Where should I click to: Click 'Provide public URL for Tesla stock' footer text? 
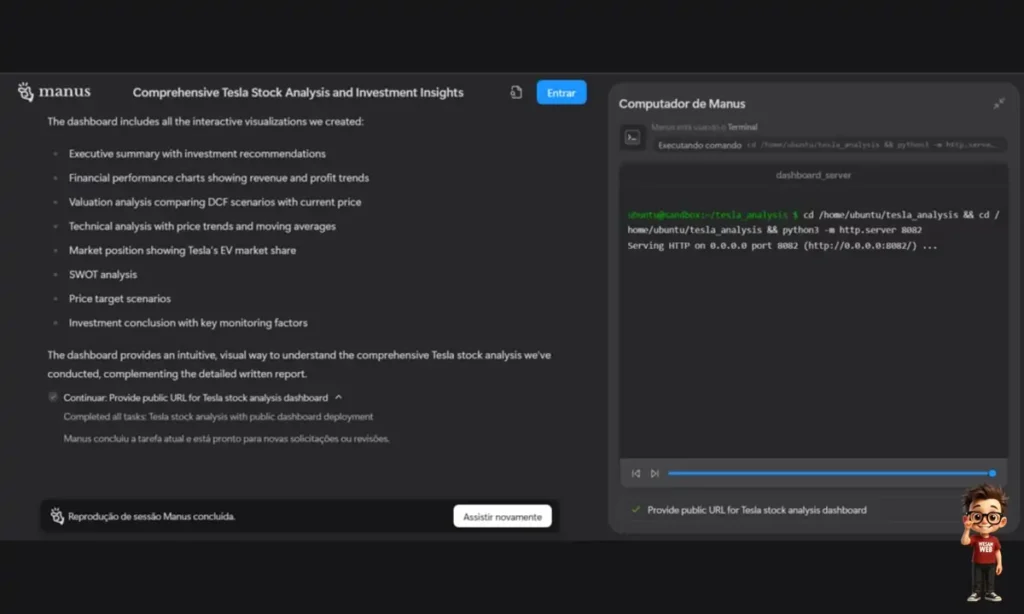(x=757, y=509)
